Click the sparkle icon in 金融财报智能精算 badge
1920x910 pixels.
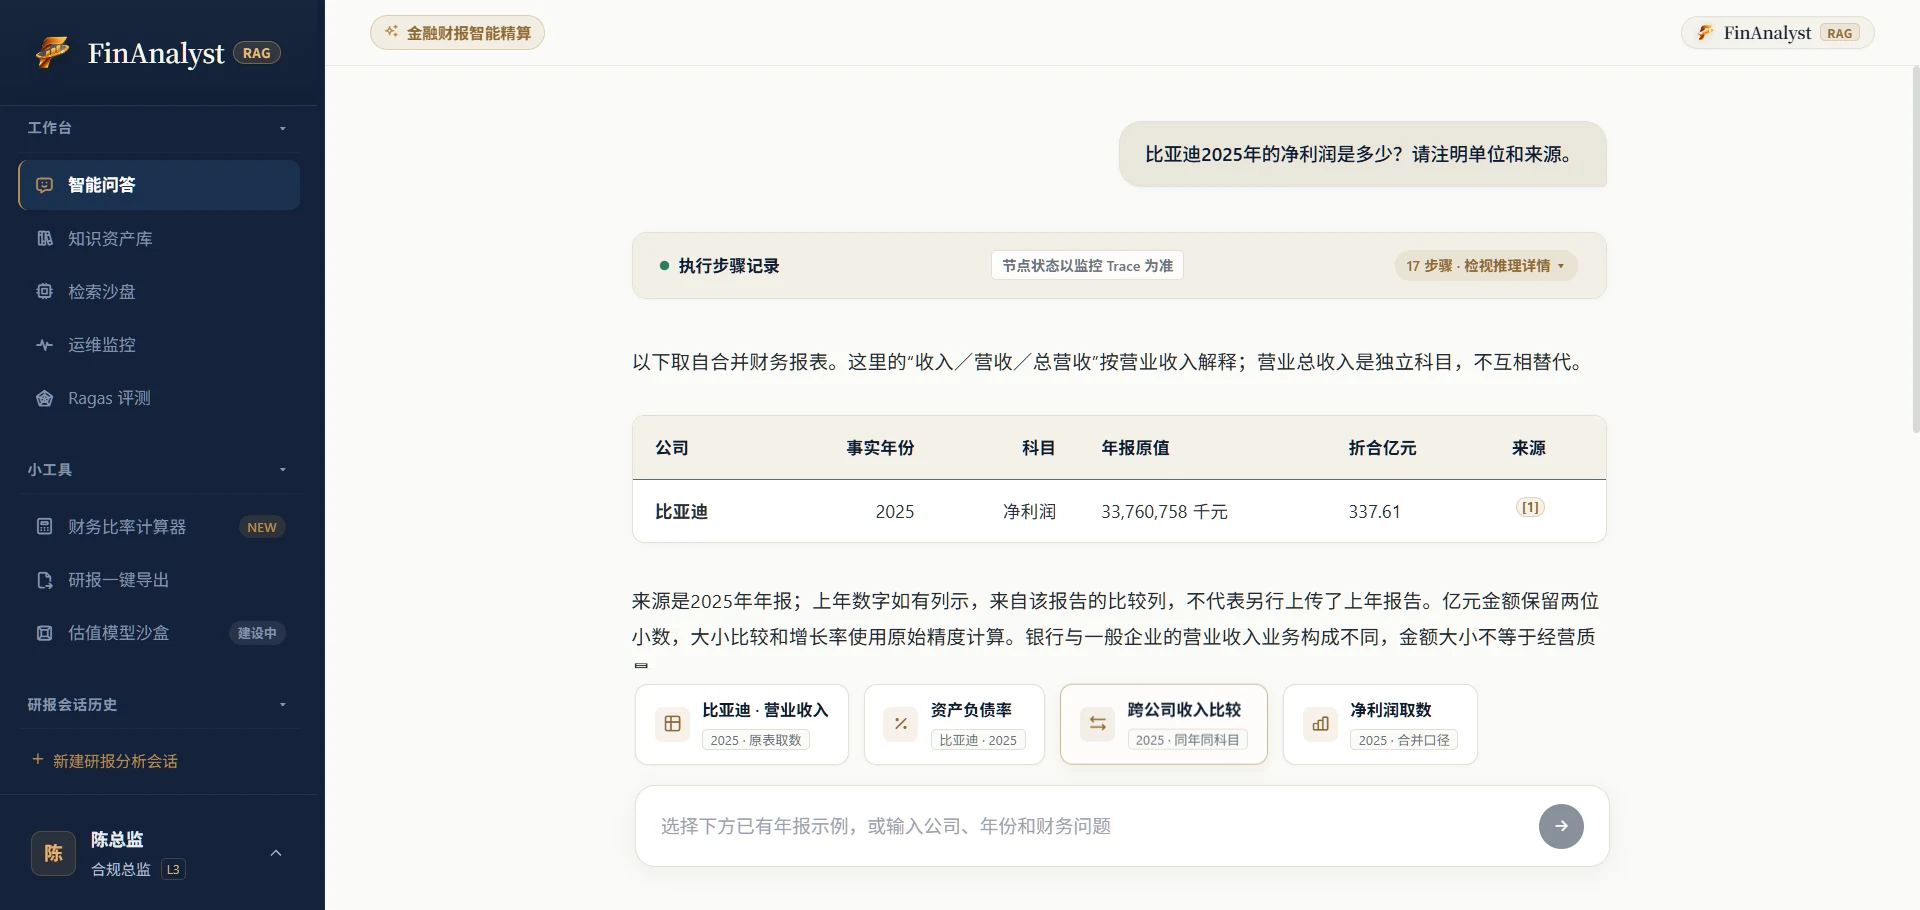391,32
